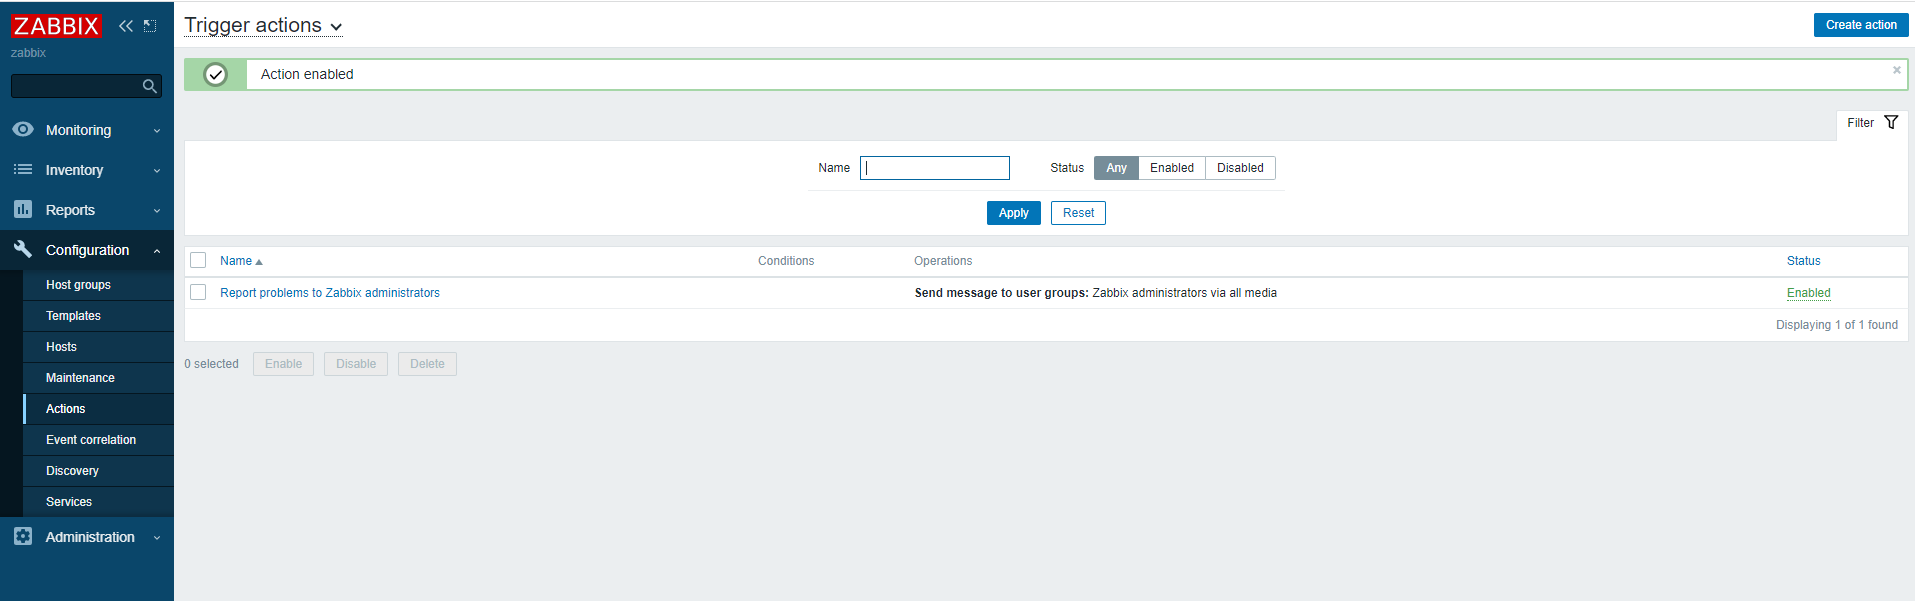Open Host groups in sidebar

coord(98,285)
